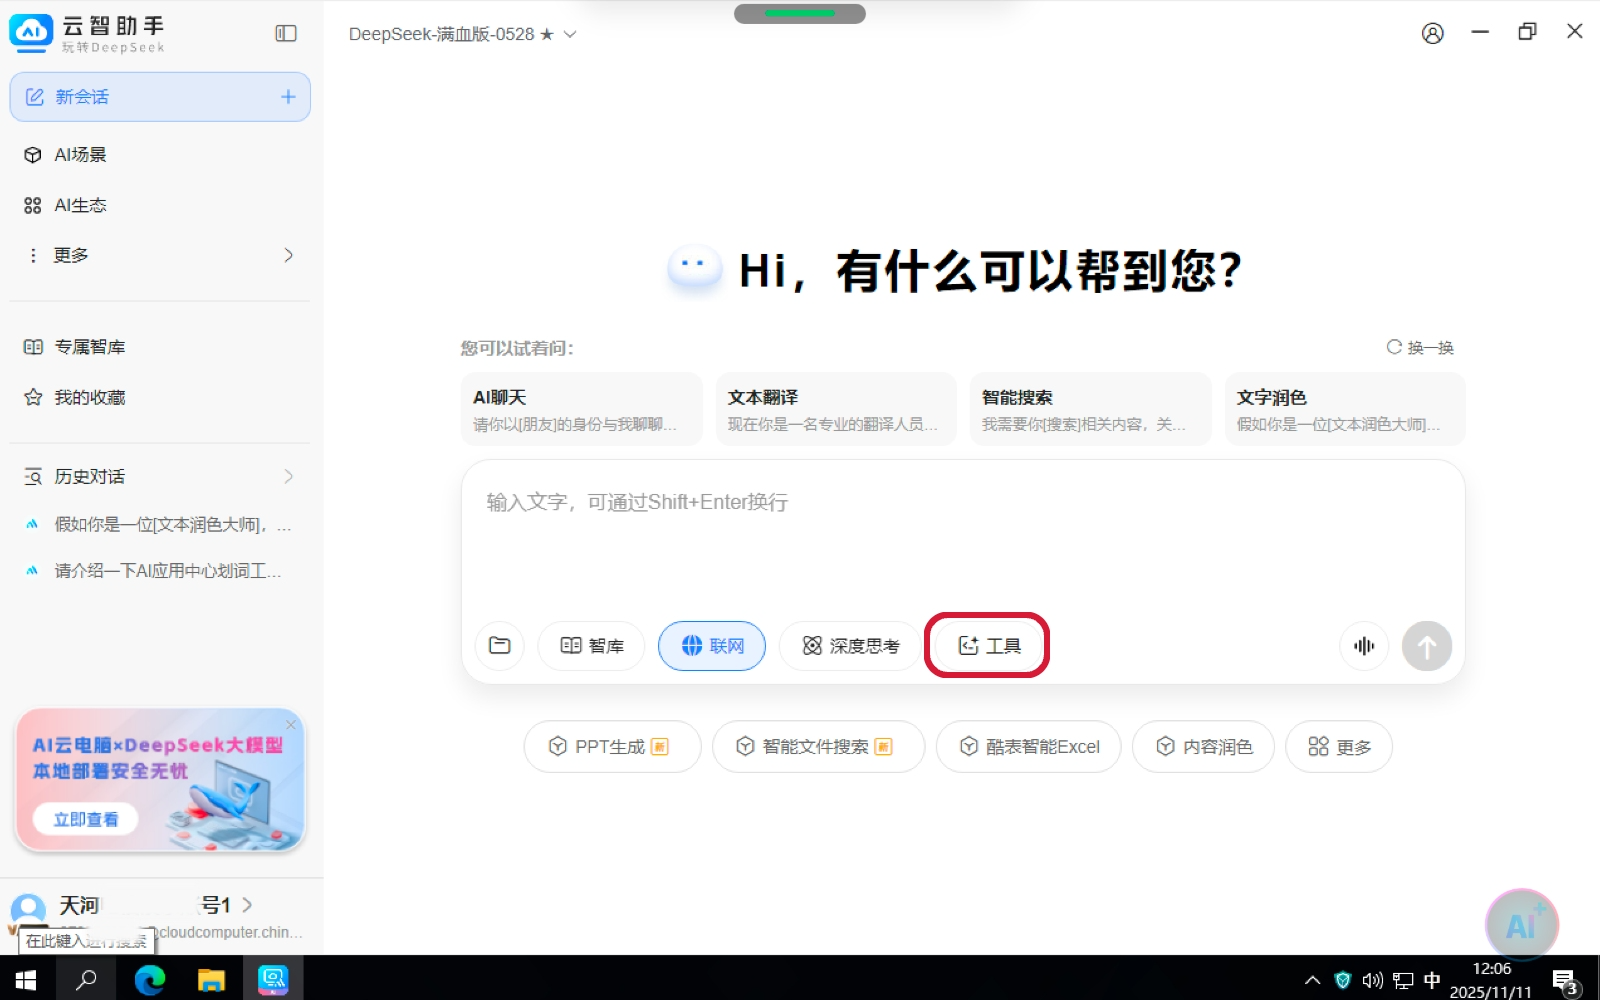The width and height of the screenshot is (1600, 1000).
Task: Collapse the sidebar with the panel icon
Action: [x=286, y=34]
